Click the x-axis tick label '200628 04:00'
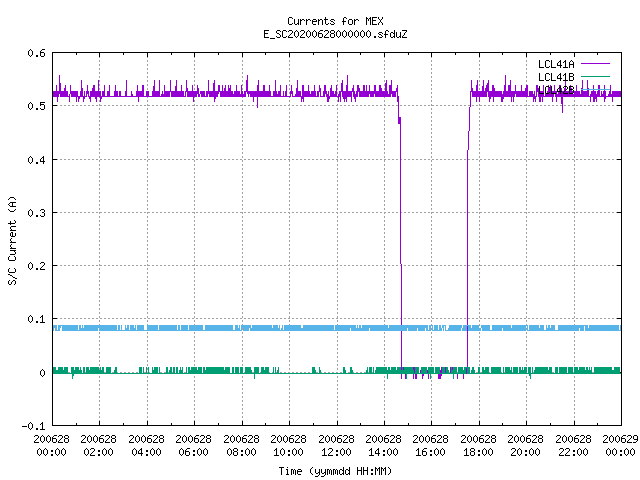 [146, 445]
